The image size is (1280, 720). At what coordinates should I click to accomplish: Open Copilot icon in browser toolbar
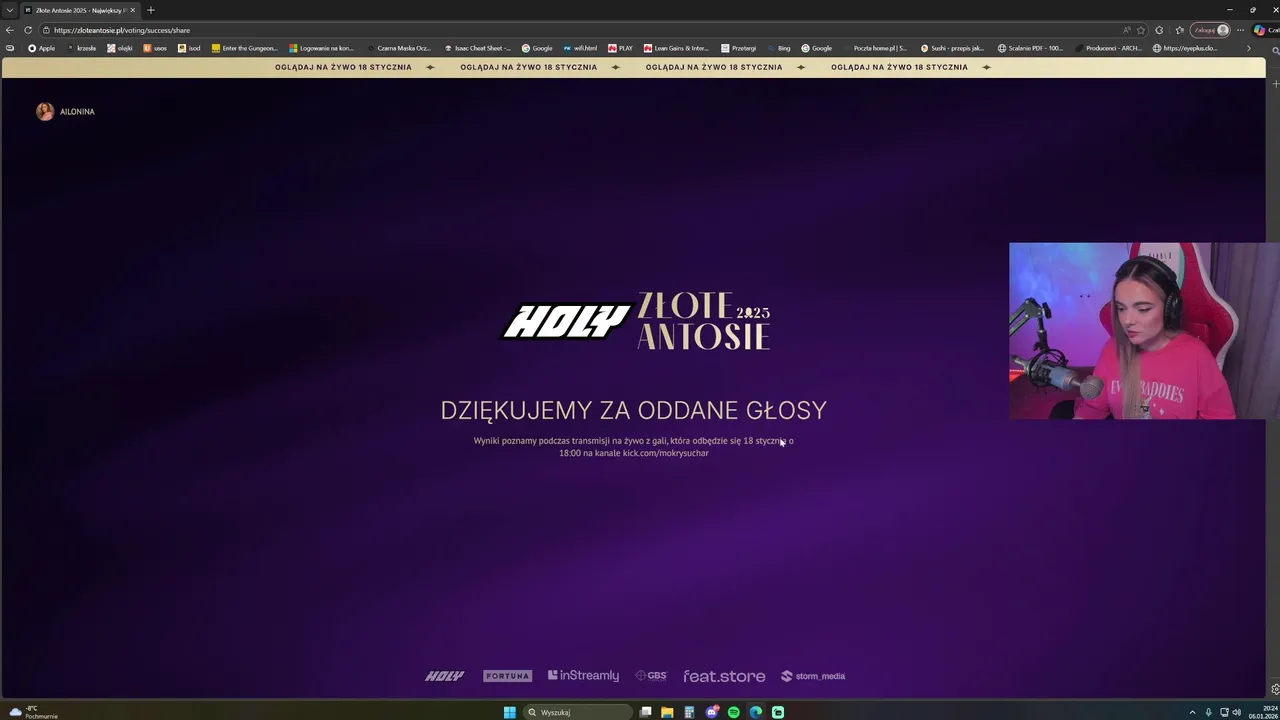point(1259,30)
